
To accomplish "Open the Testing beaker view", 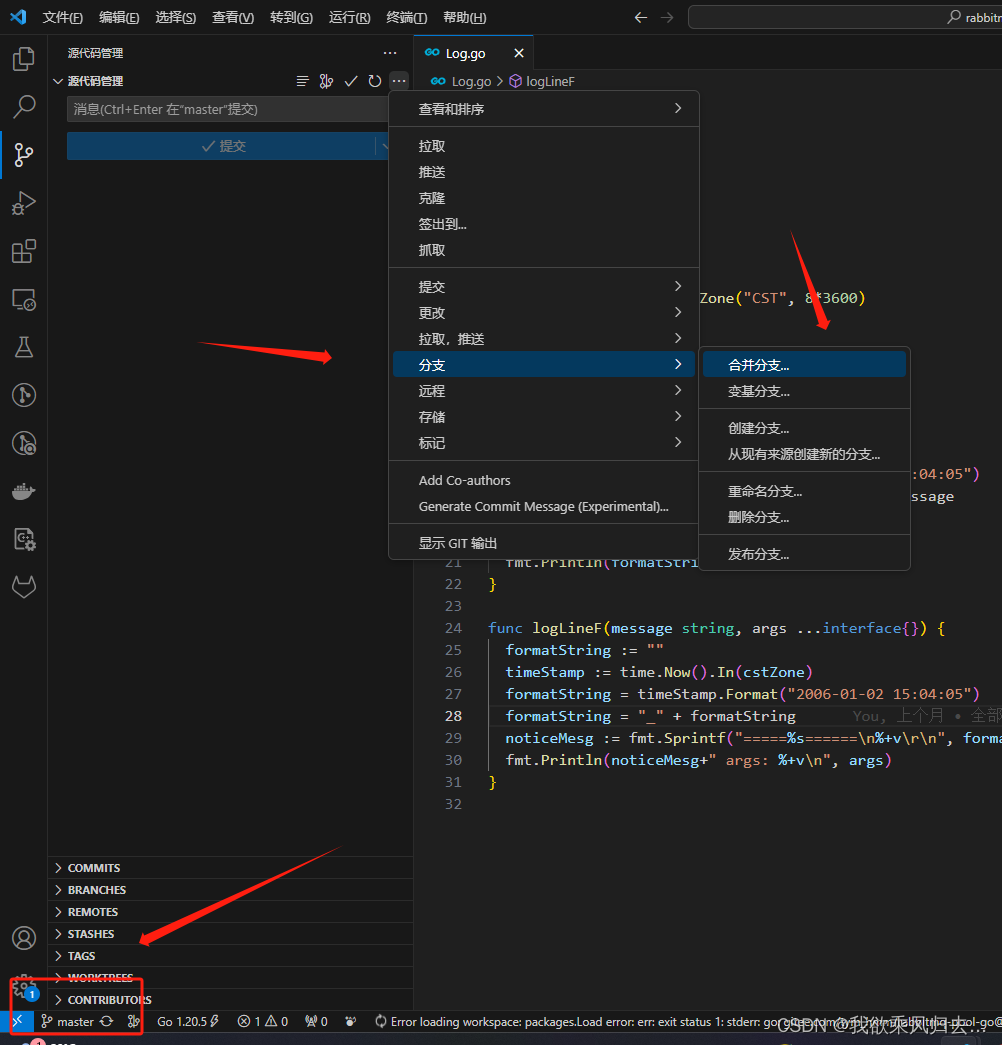I will [x=24, y=347].
